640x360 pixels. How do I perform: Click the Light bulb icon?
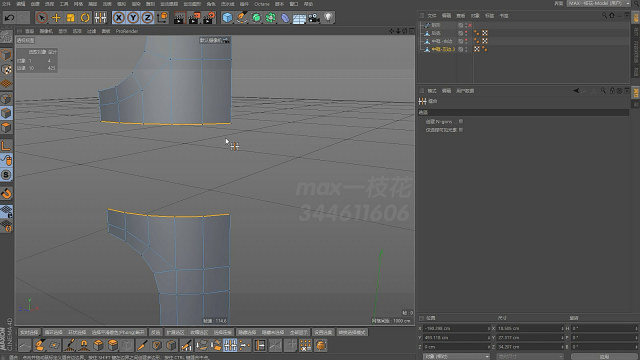[329, 18]
